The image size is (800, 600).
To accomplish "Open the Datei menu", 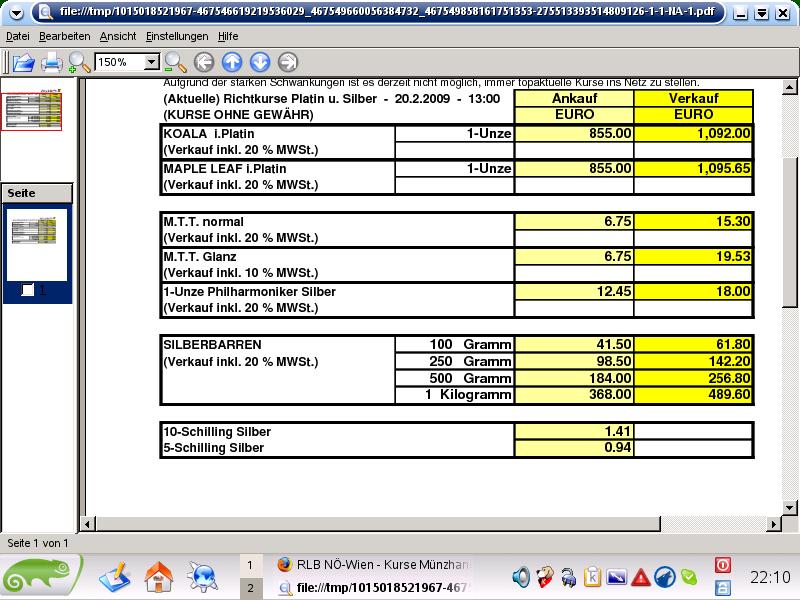I will click(x=18, y=36).
